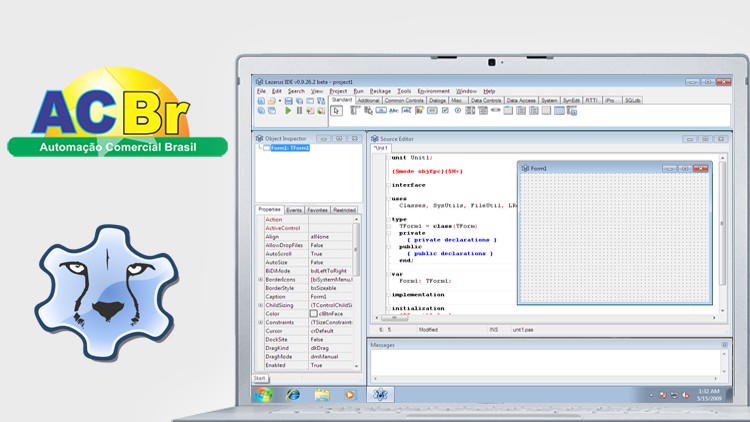The width and height of the screenshot is (750, 422).
Task: Pick the TMemo component icon
Action: (419, 111)
